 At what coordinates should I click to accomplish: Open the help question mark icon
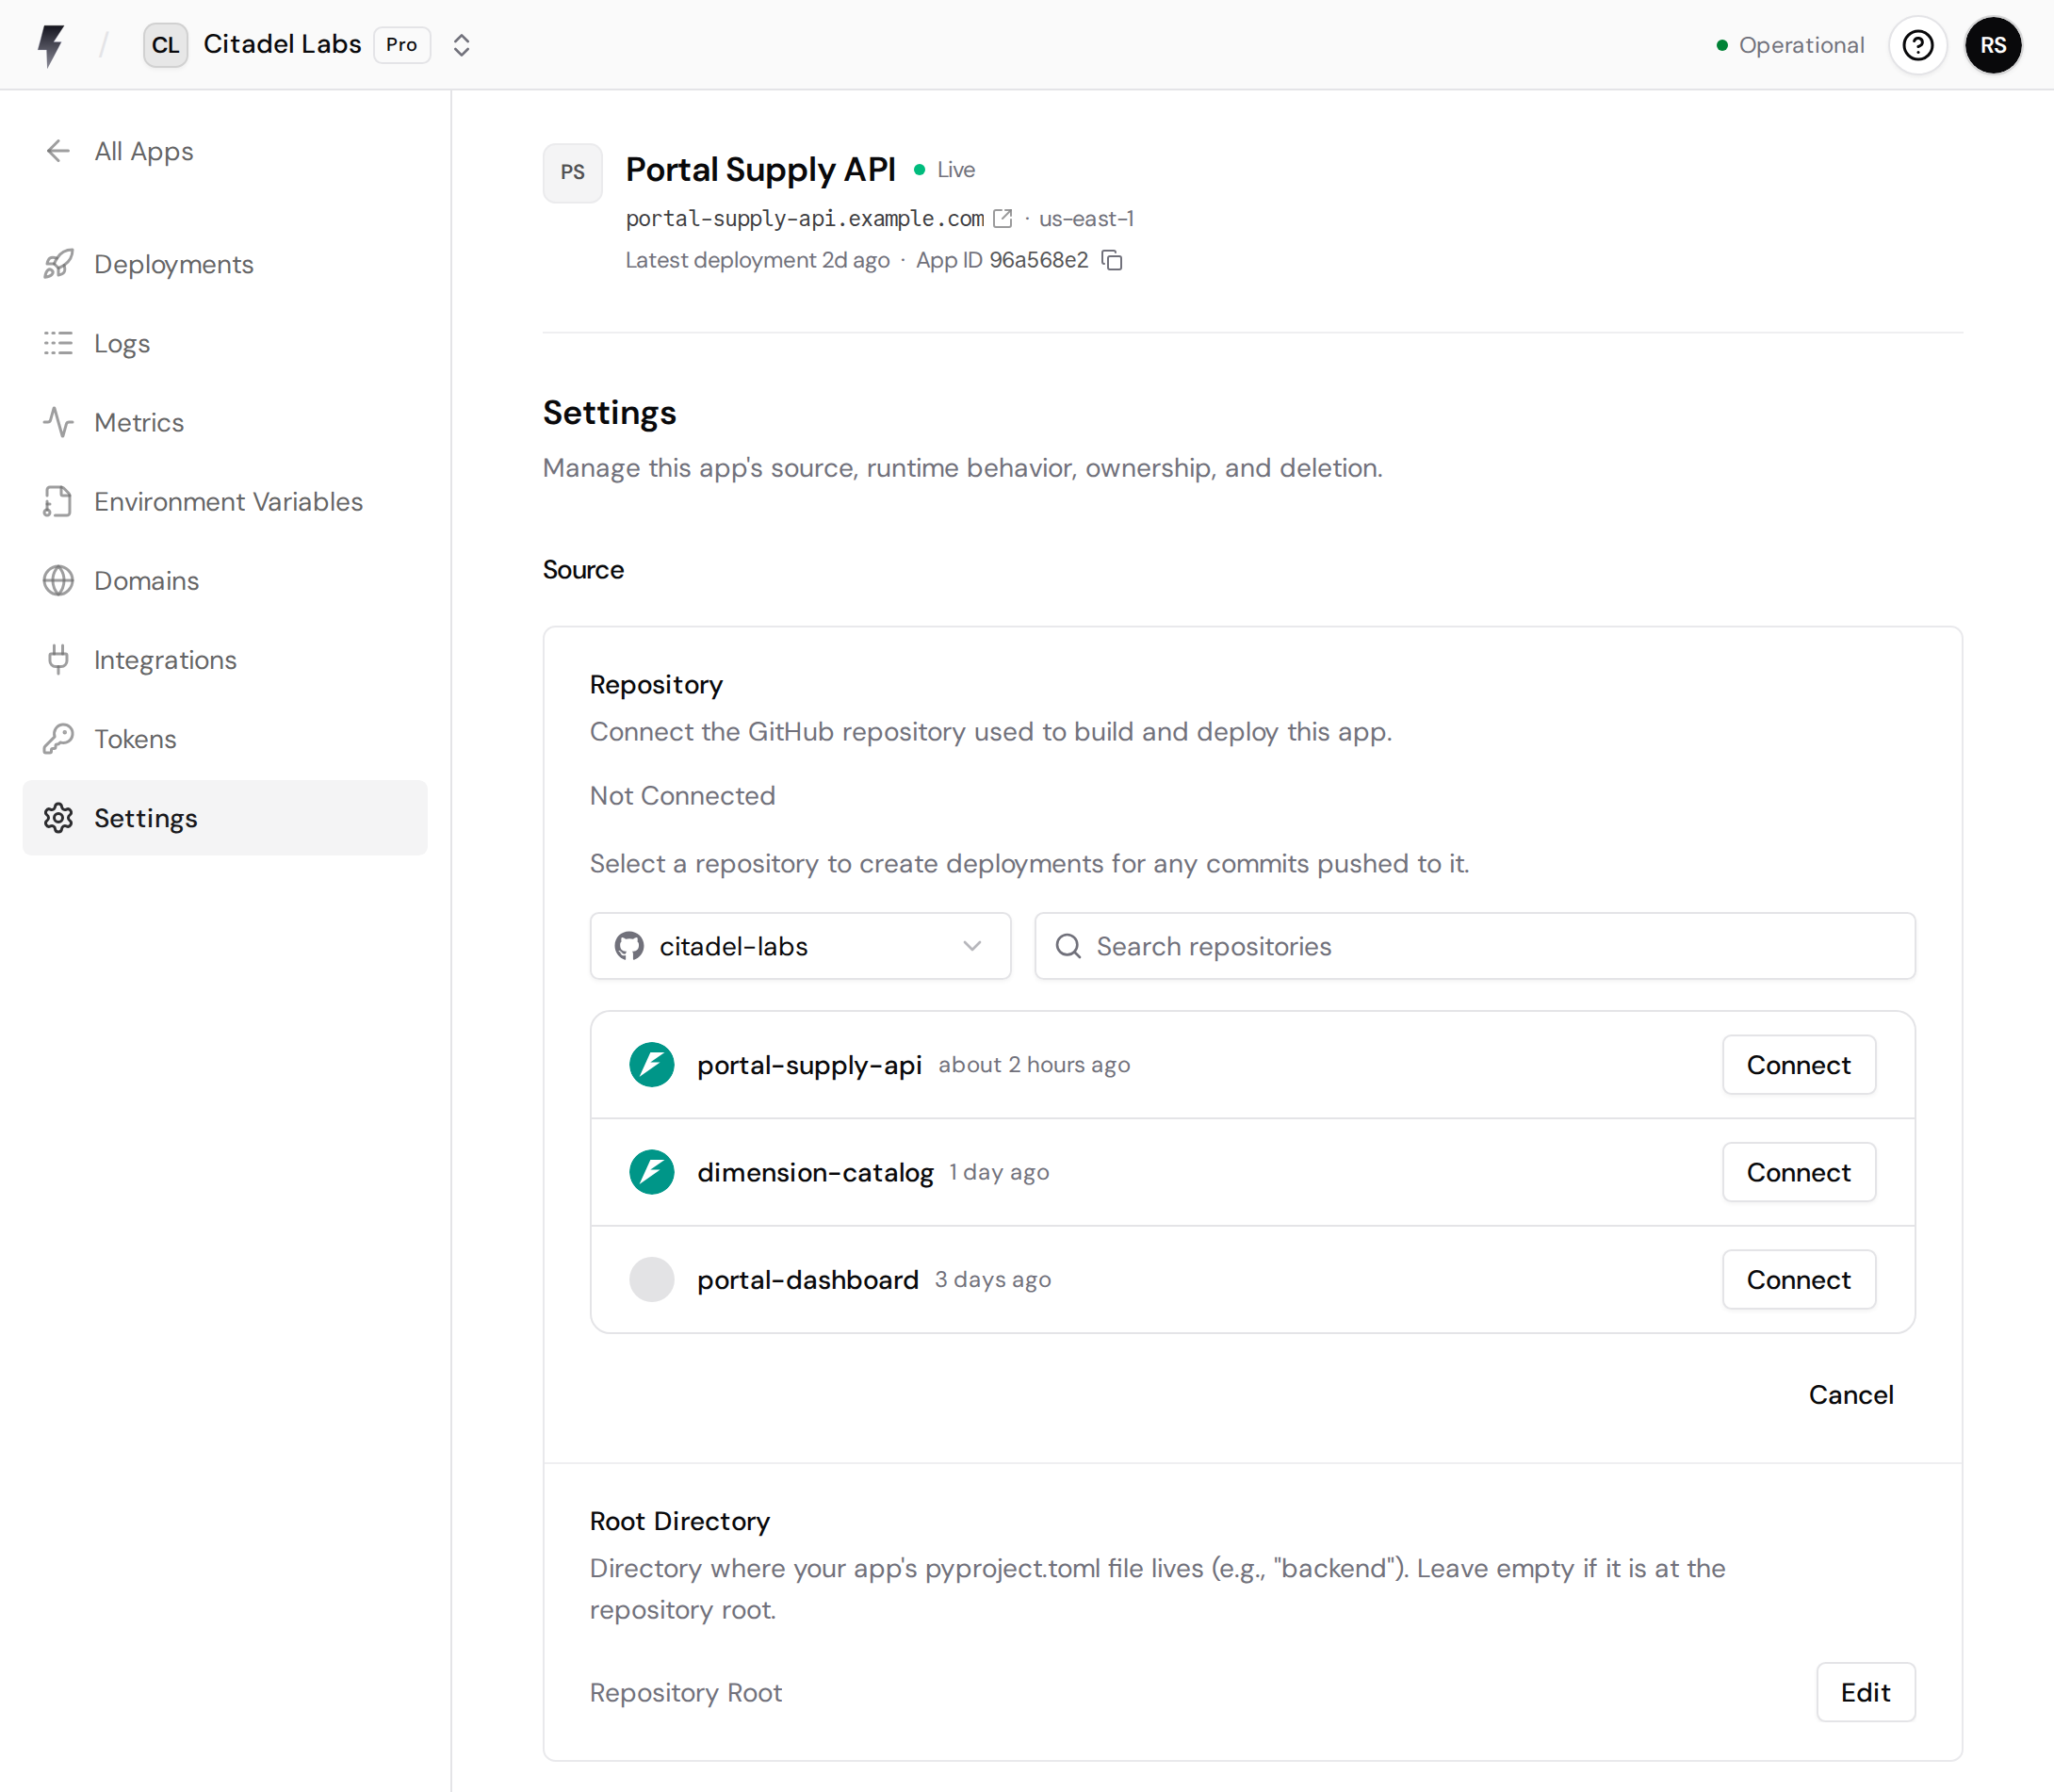point(1917,45)
